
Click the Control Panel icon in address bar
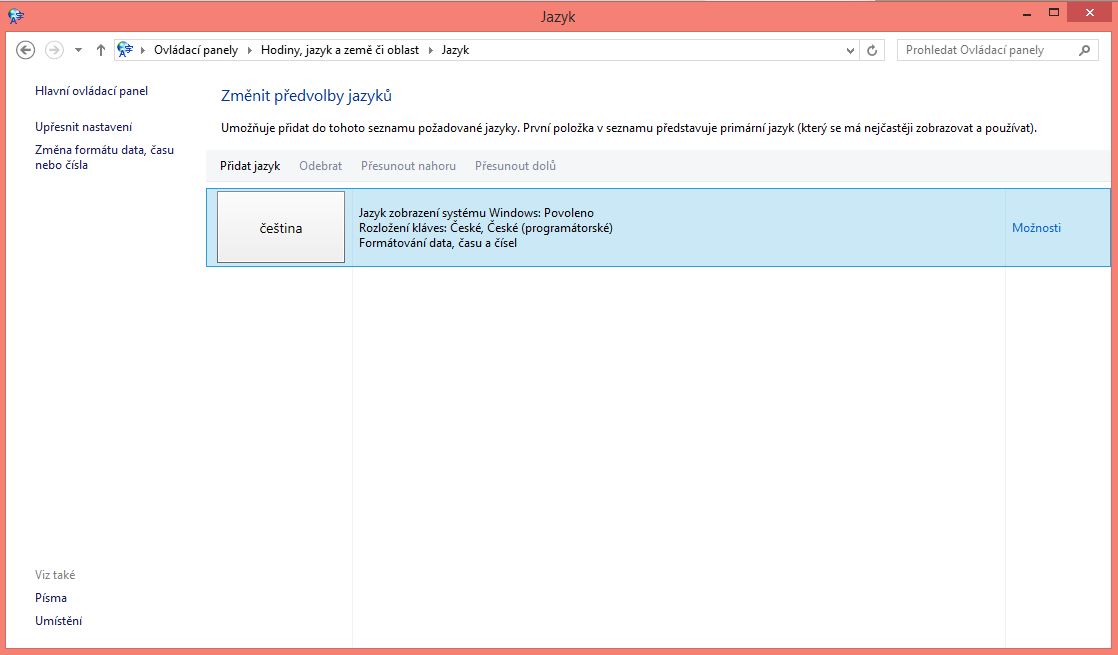pos(125,50)
